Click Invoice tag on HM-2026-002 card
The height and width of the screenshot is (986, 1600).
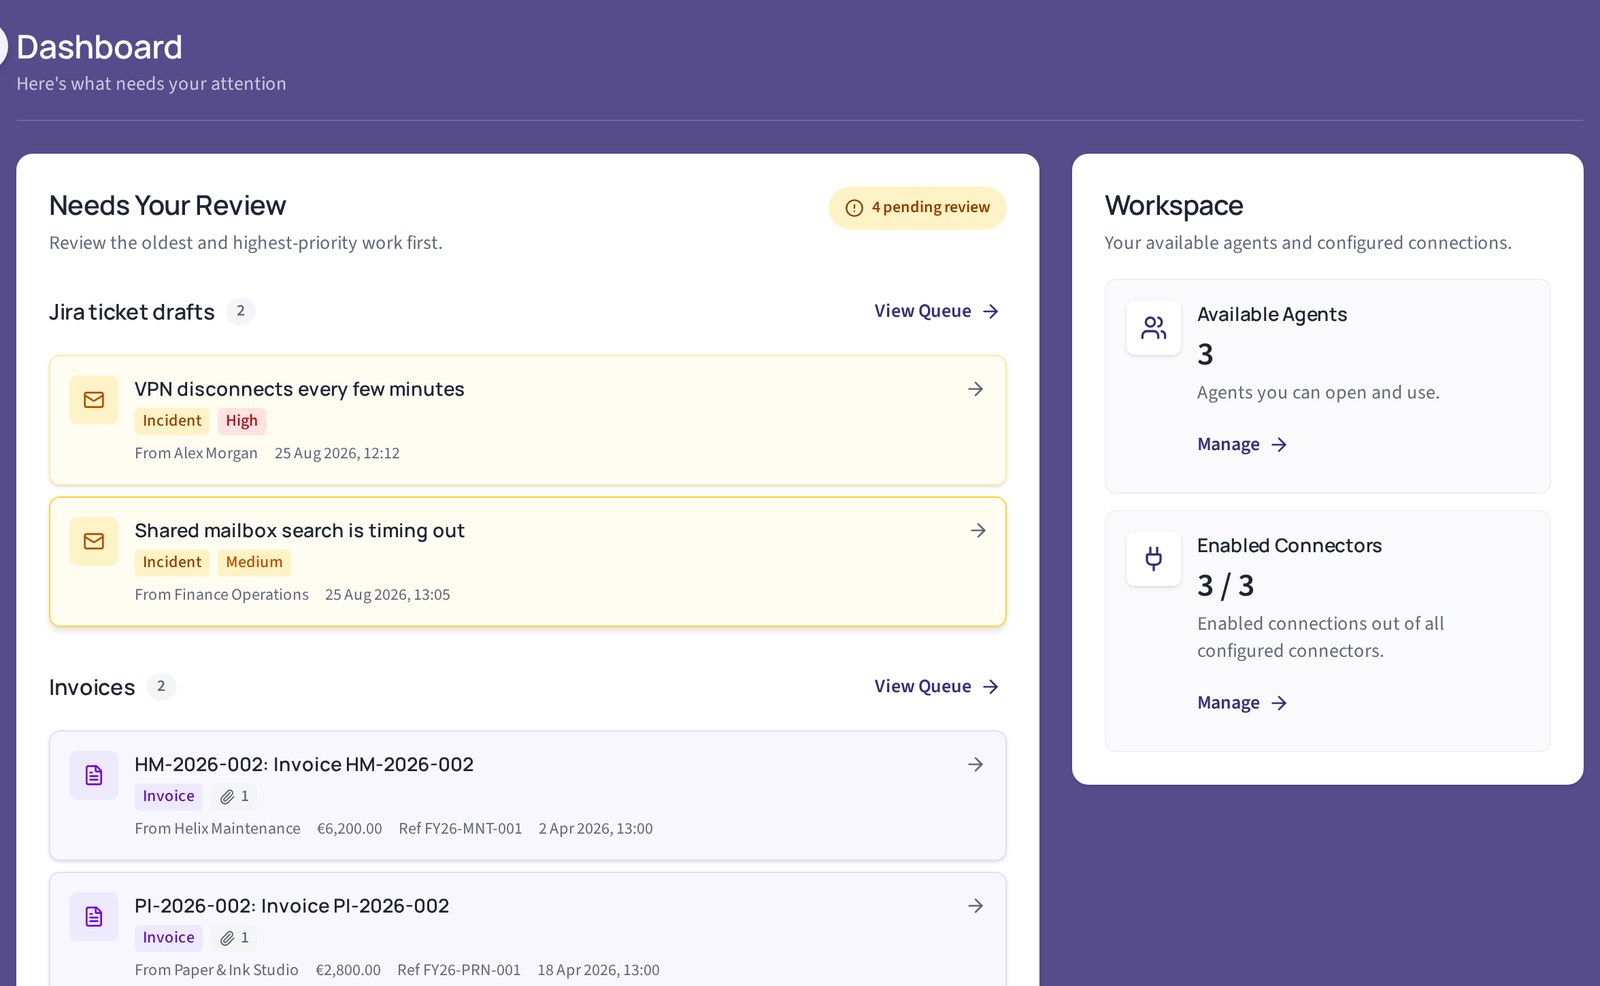click(x=168, y=796)
